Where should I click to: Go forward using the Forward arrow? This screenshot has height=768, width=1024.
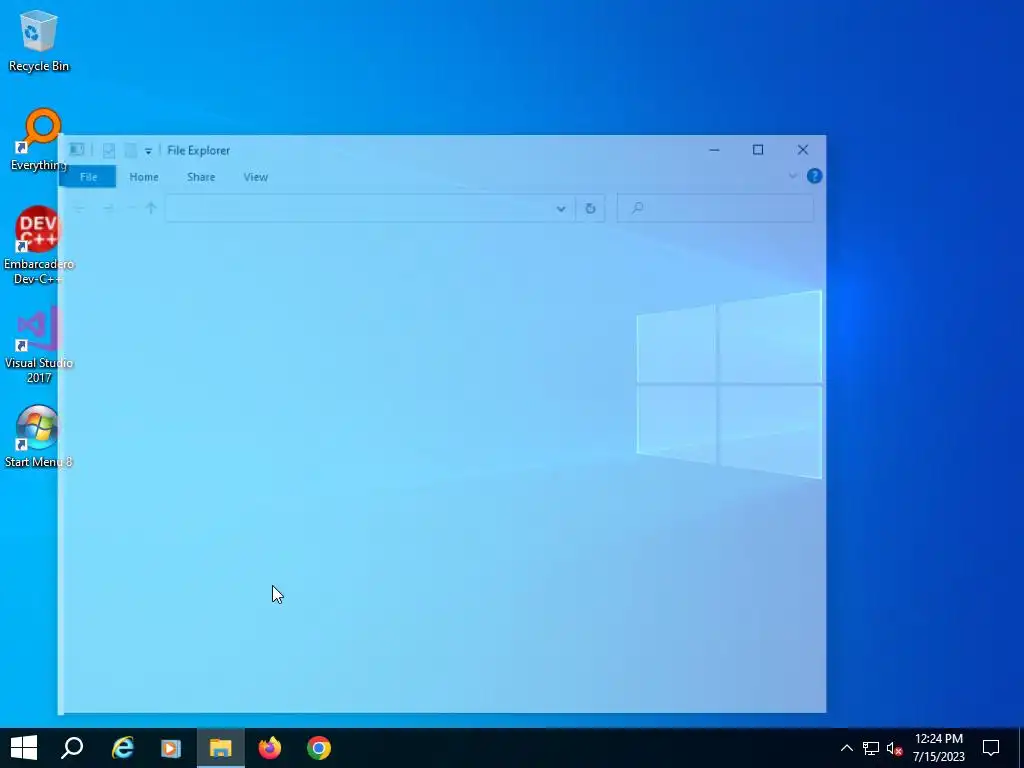pyautogui.click(x=108, y=208)
